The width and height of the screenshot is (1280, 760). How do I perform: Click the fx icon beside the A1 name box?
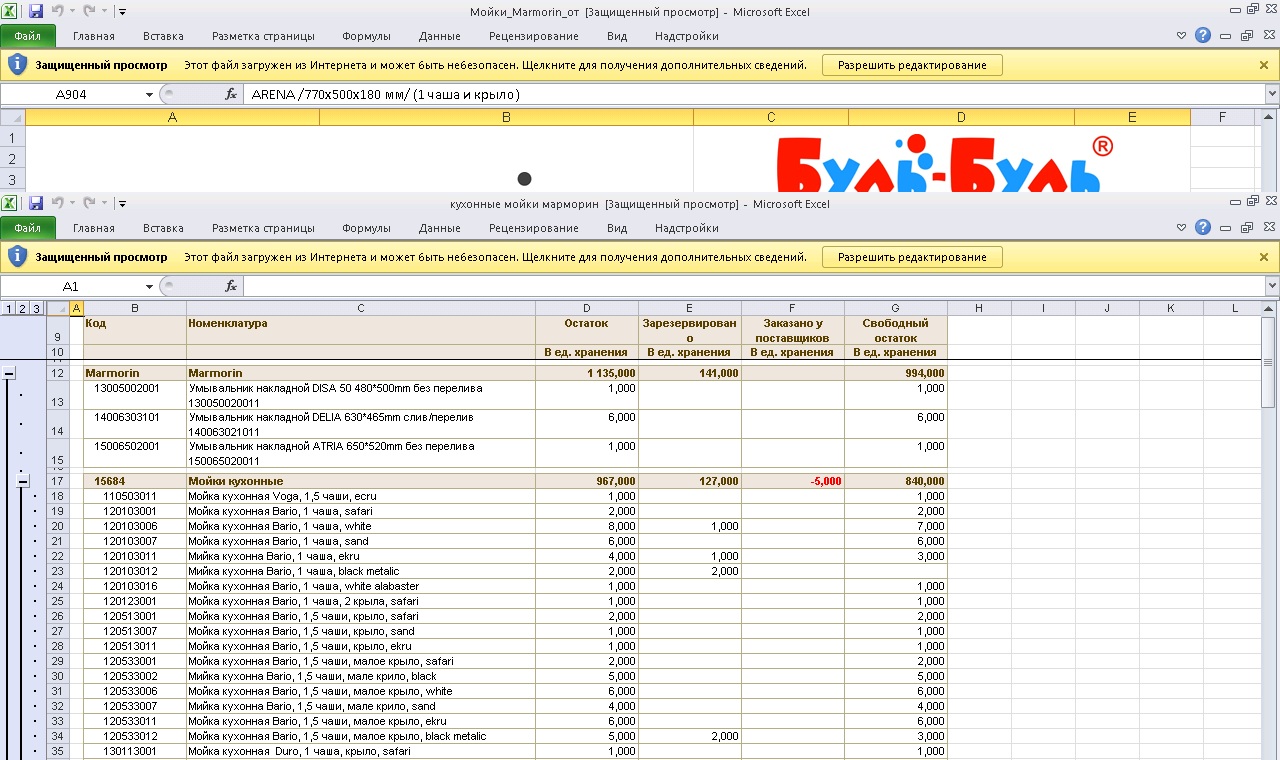[231, 286]
